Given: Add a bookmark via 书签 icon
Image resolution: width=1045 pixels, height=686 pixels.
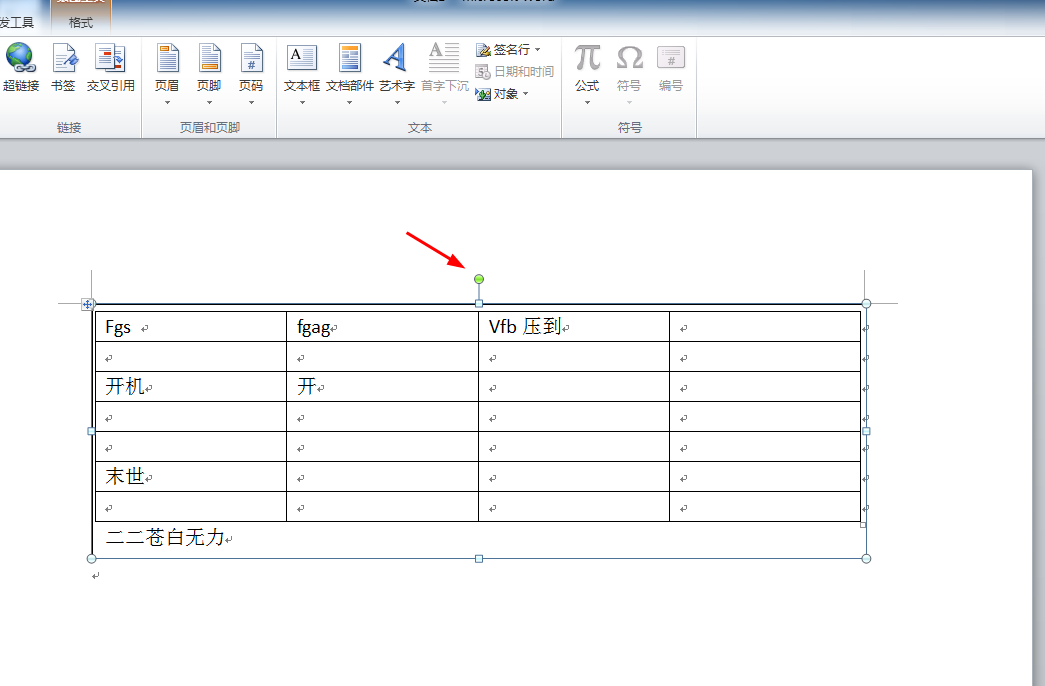Looking at the screenshot, I should coord(64,58).
